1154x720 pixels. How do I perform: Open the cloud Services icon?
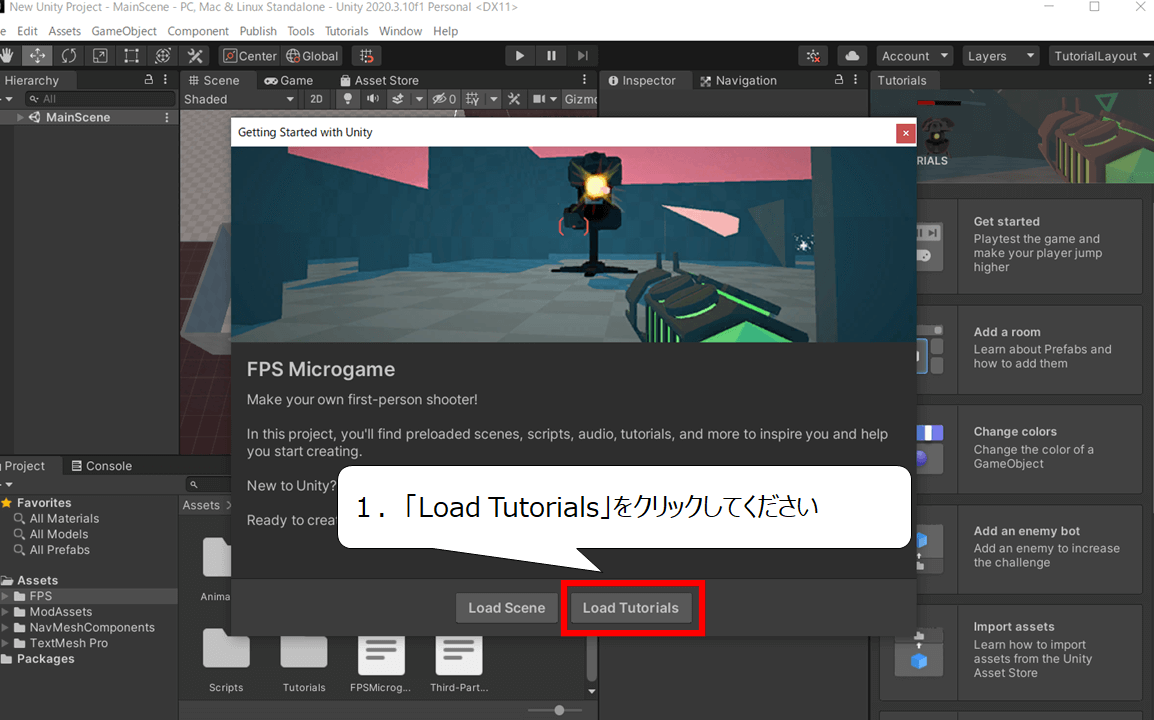pyautogui.click(x=852, y=56)
